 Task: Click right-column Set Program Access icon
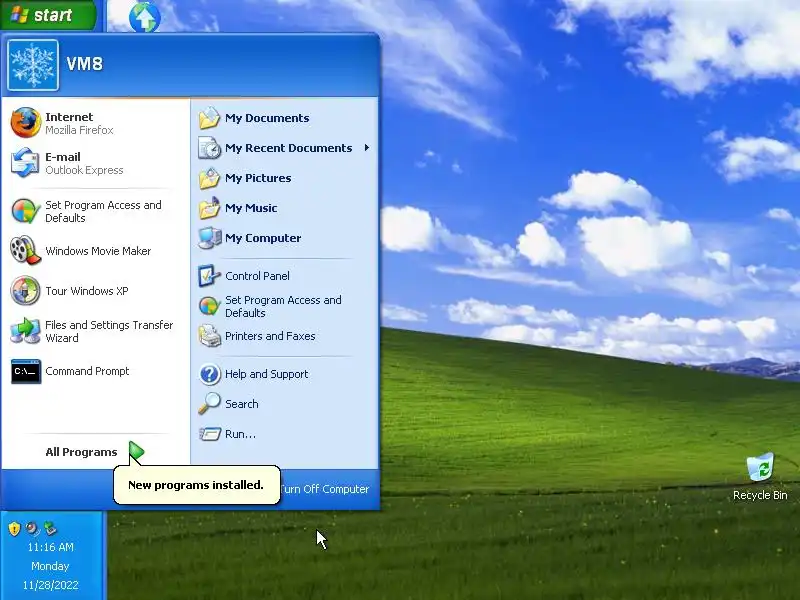click(209, 306)
